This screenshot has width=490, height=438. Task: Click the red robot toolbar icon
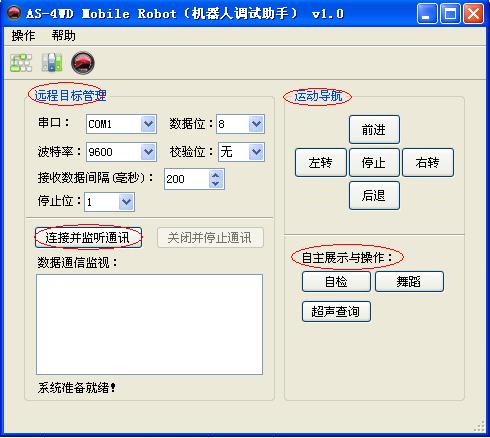tap(83, 63)
